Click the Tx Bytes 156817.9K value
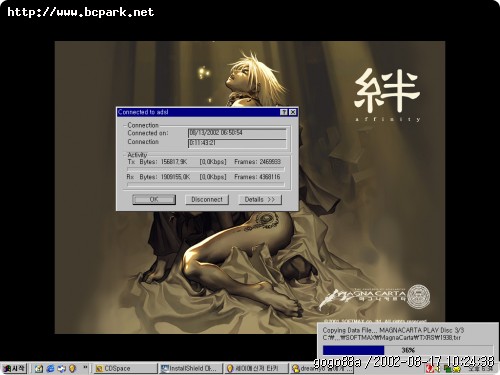Screen dimensions: 500x375 [x=174, y=162]
